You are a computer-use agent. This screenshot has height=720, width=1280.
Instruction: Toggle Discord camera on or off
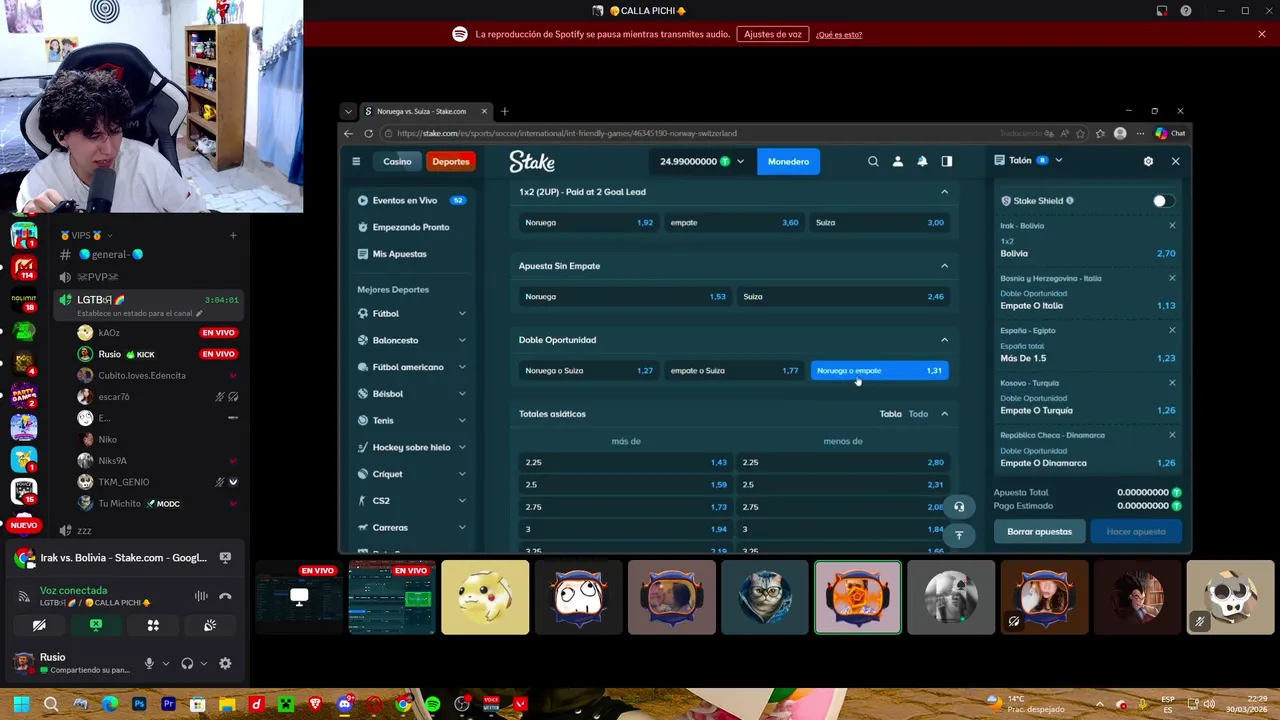39,625
